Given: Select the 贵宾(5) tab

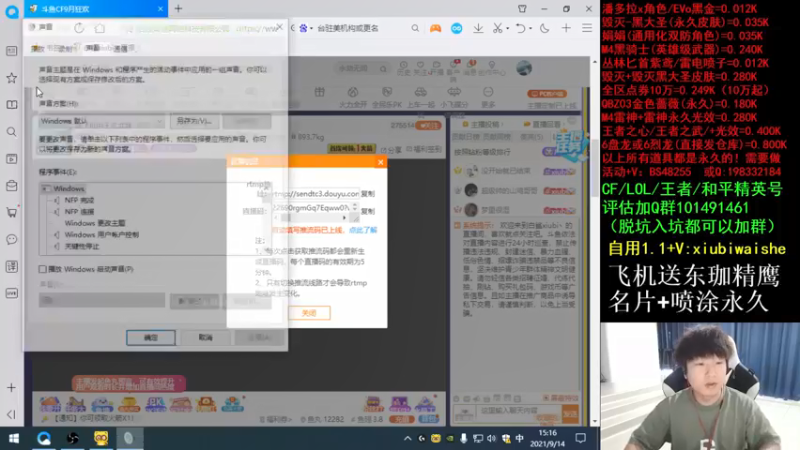Looking at the screenshot, I should [531, 137].
